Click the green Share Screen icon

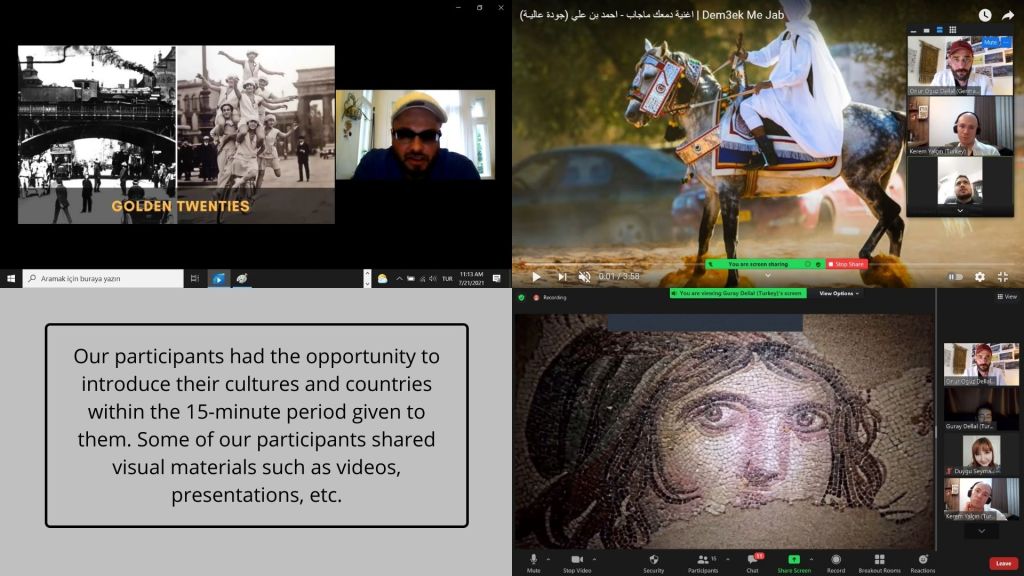point(794,560)
